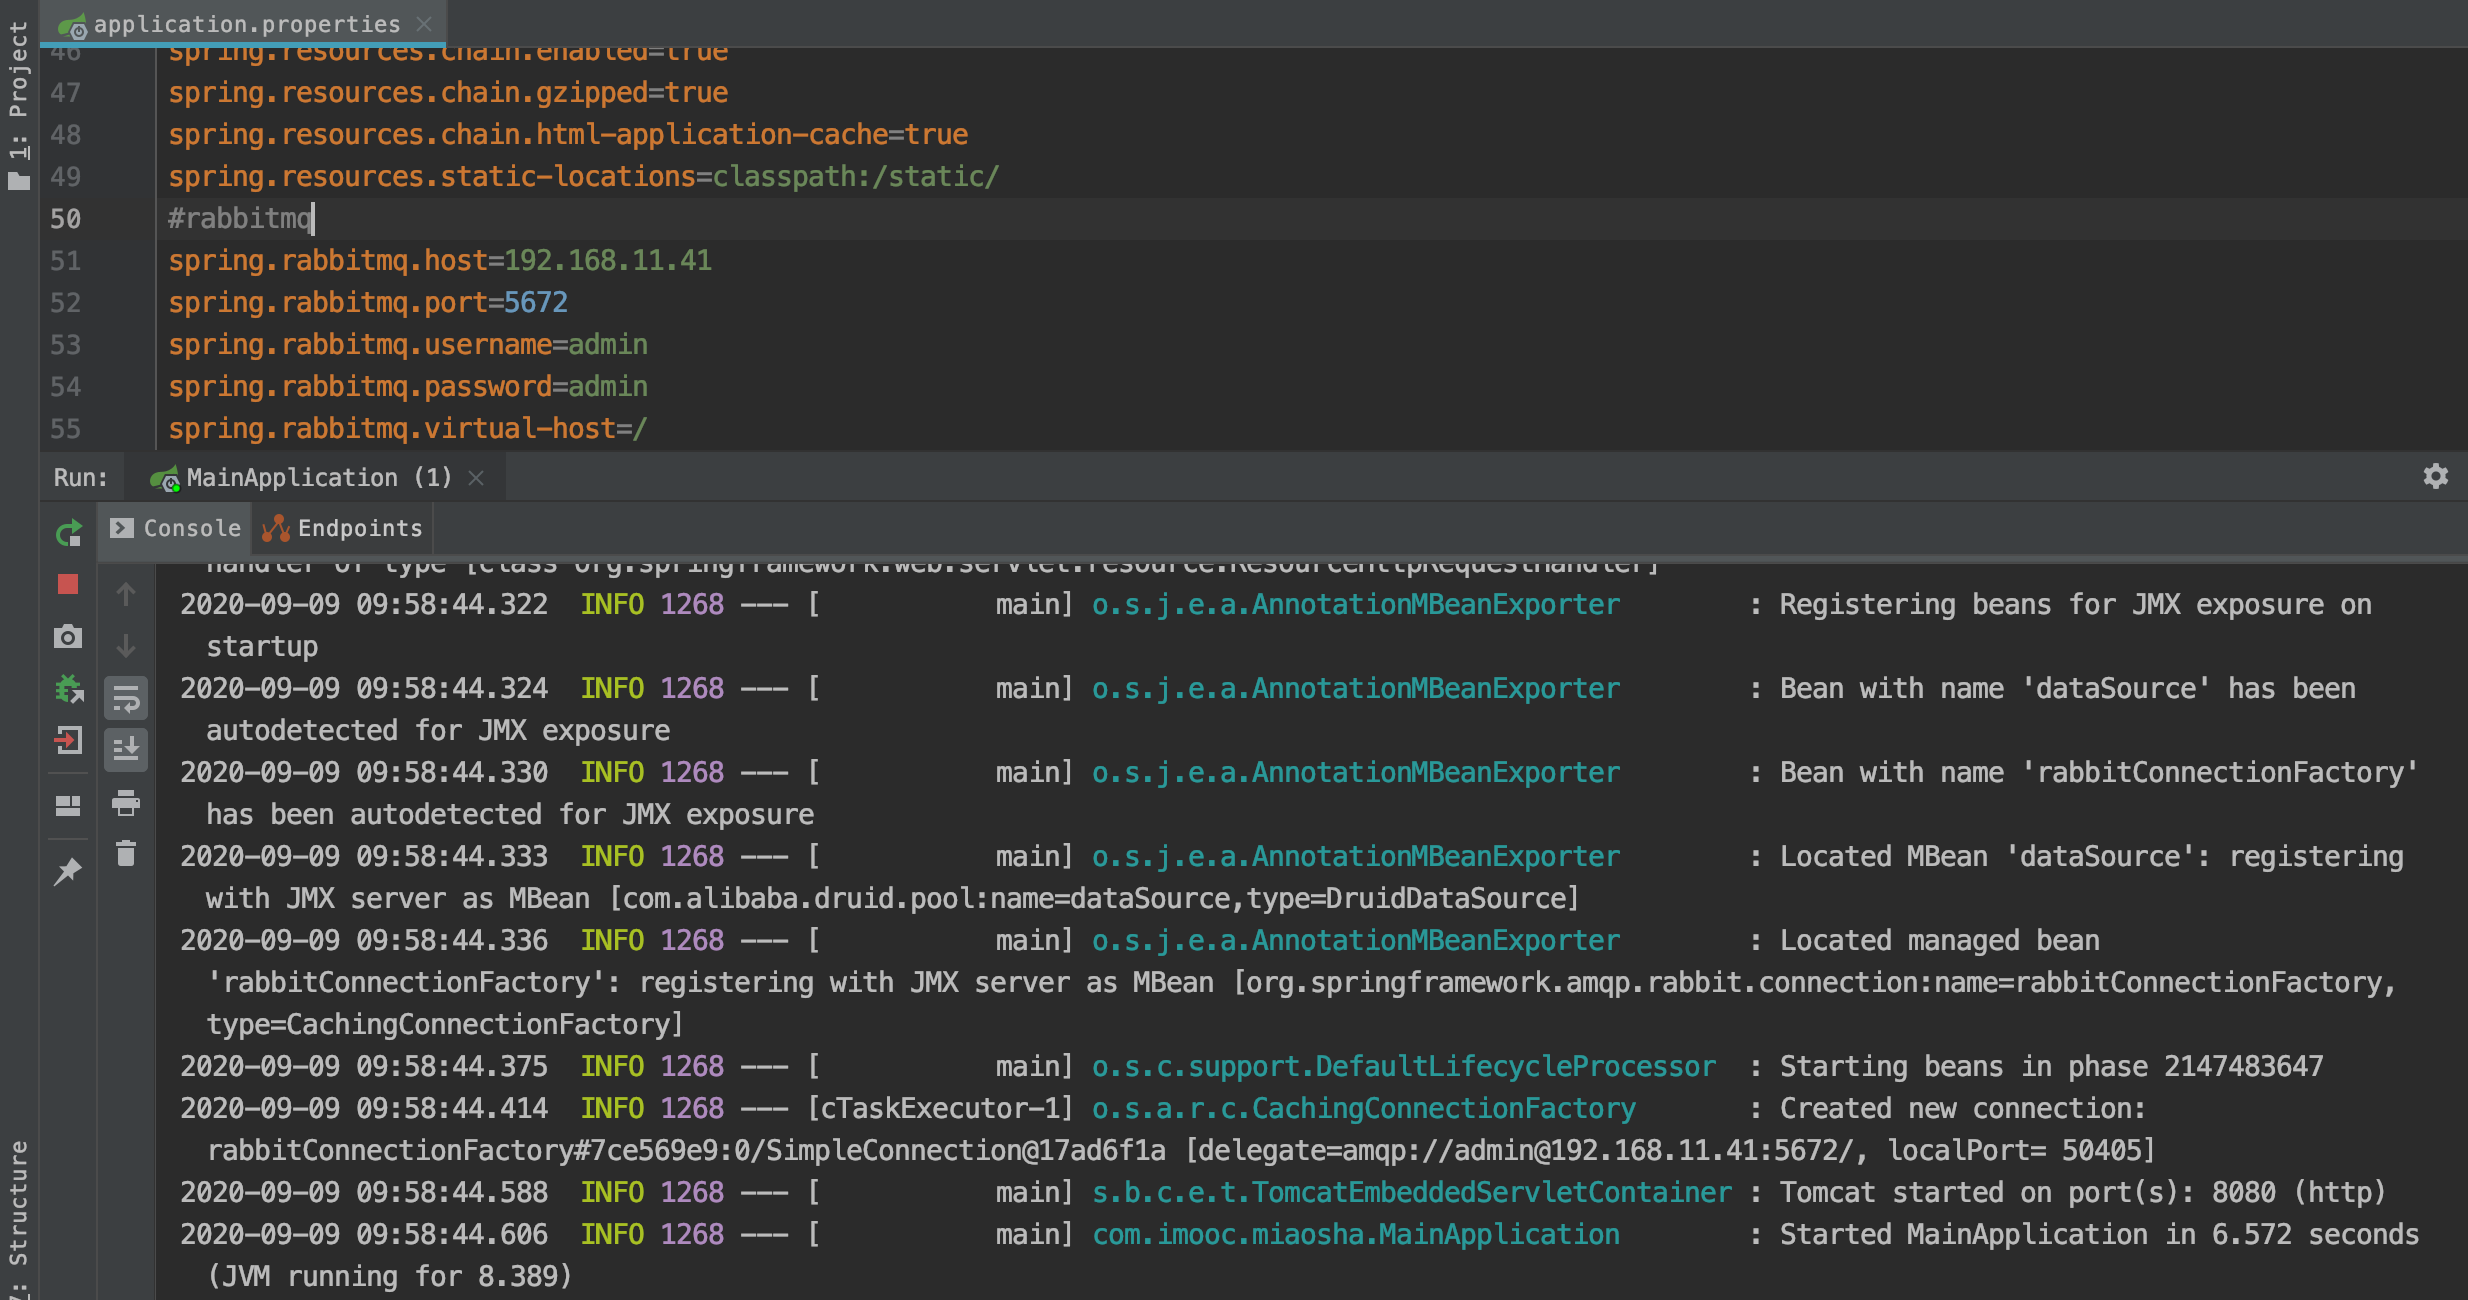The height and width of the screenshot is (1300, 2468).
Task: Toggle scroll to end of console
Action: pyautogui.click(x=126, y=750)
